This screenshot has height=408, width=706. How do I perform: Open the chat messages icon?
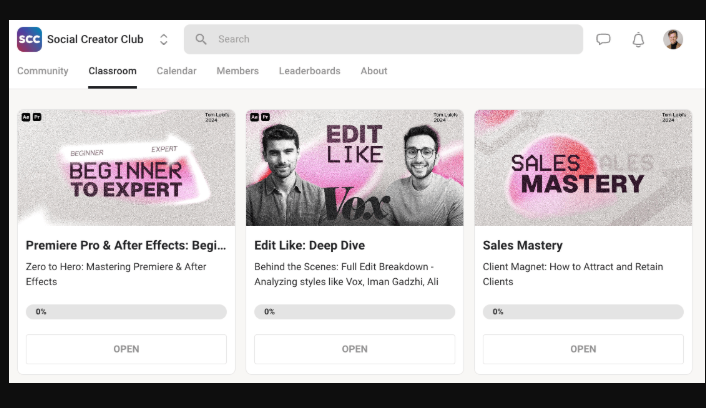coord(603,39)
